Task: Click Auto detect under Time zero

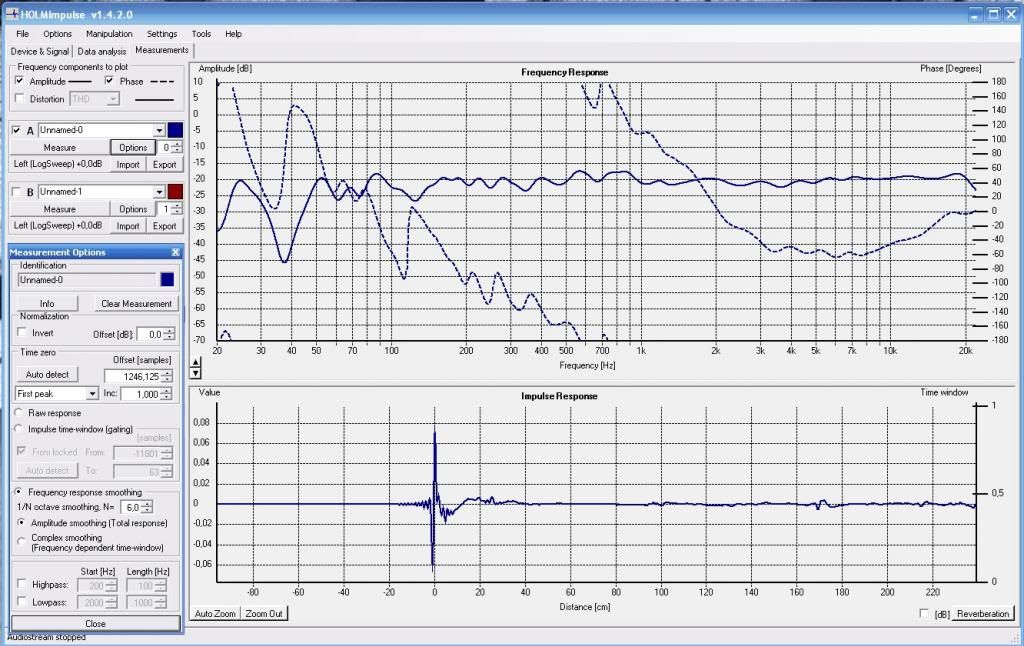Action: pos(47,374)
